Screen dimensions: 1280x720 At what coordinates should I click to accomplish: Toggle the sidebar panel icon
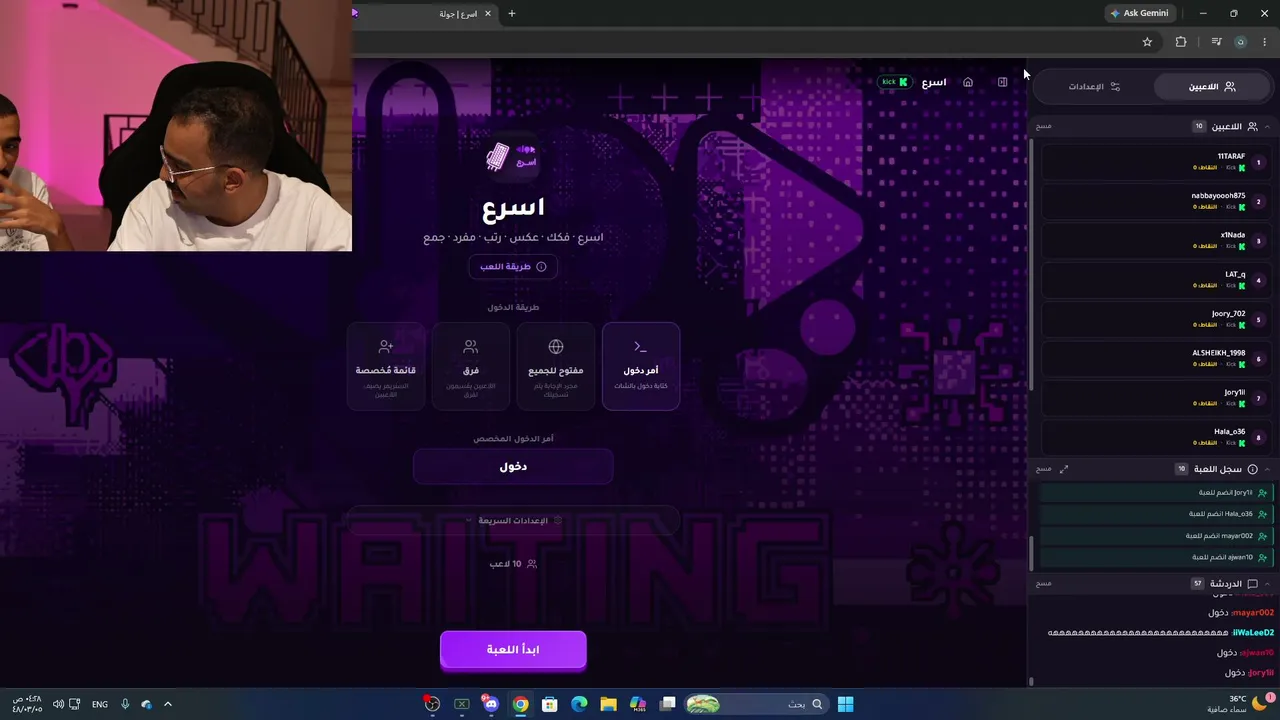(1002, 83)
